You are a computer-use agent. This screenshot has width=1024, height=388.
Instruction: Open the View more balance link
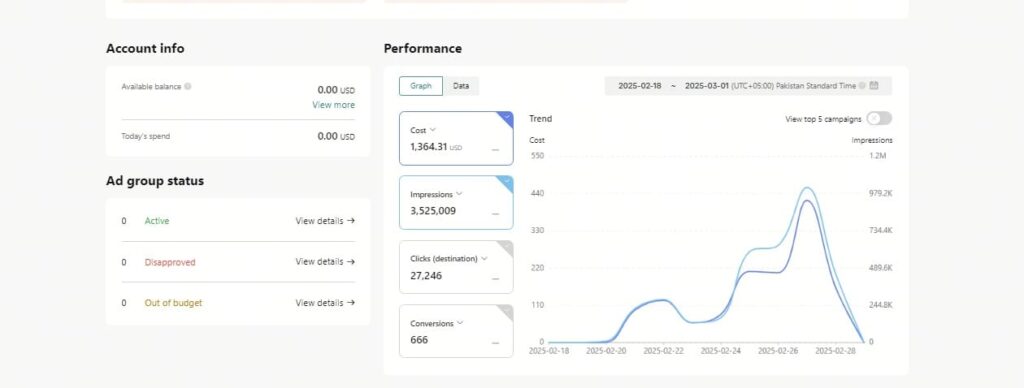point(334,105)
